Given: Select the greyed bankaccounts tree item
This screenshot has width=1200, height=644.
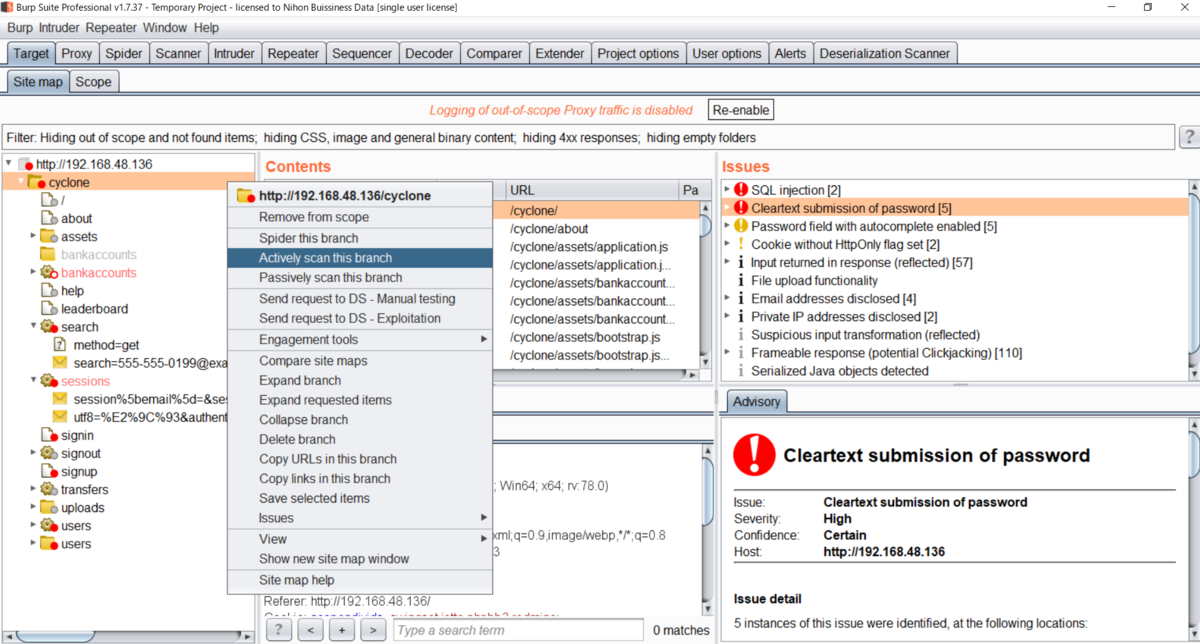Looking at the screenshot, I should [98, 255].
